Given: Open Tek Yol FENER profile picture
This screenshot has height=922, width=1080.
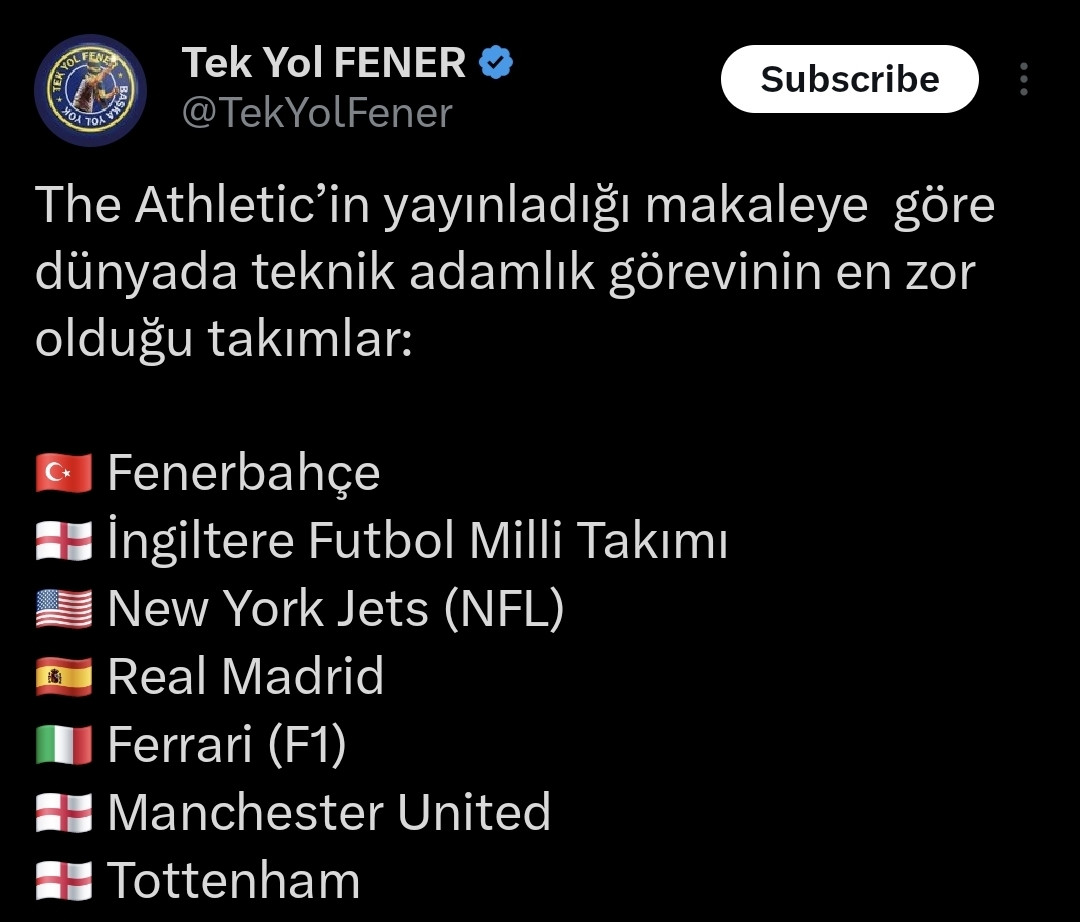Looking at the screenshot, I should [x=90, y=90].
